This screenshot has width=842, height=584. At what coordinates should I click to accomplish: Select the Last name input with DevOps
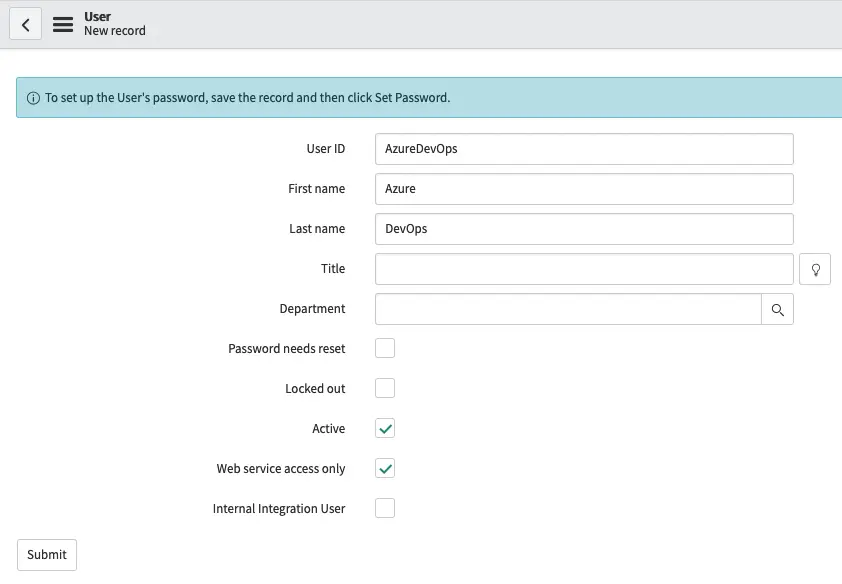click(583, 229)
